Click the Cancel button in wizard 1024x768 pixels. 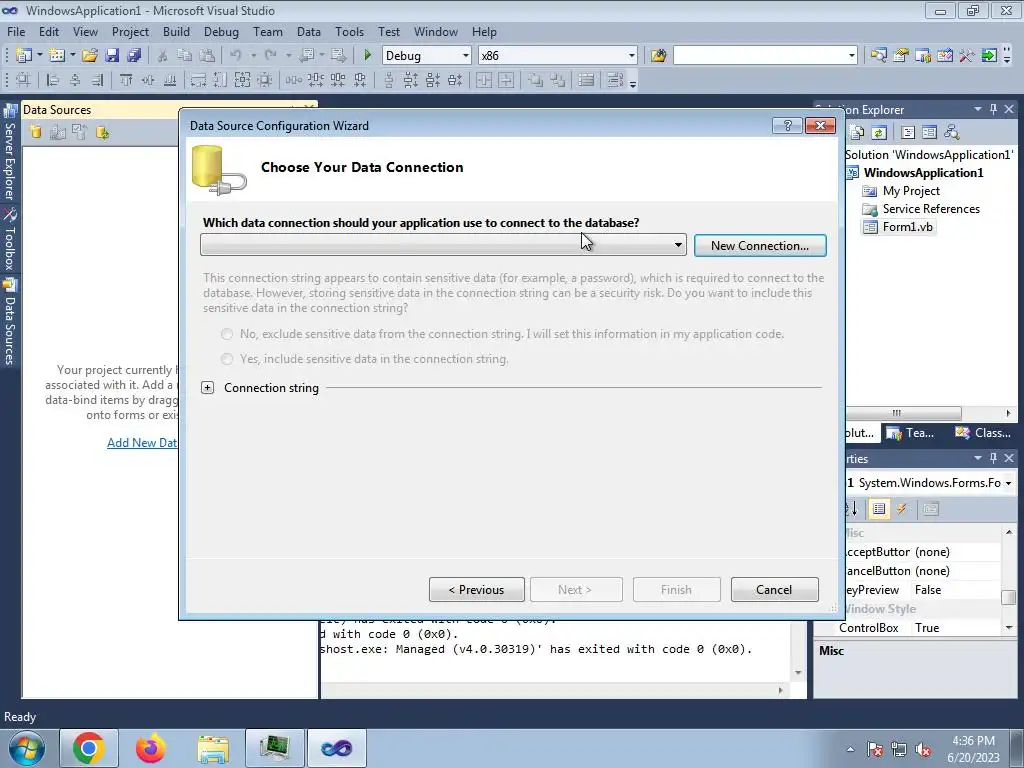point(775,590)
